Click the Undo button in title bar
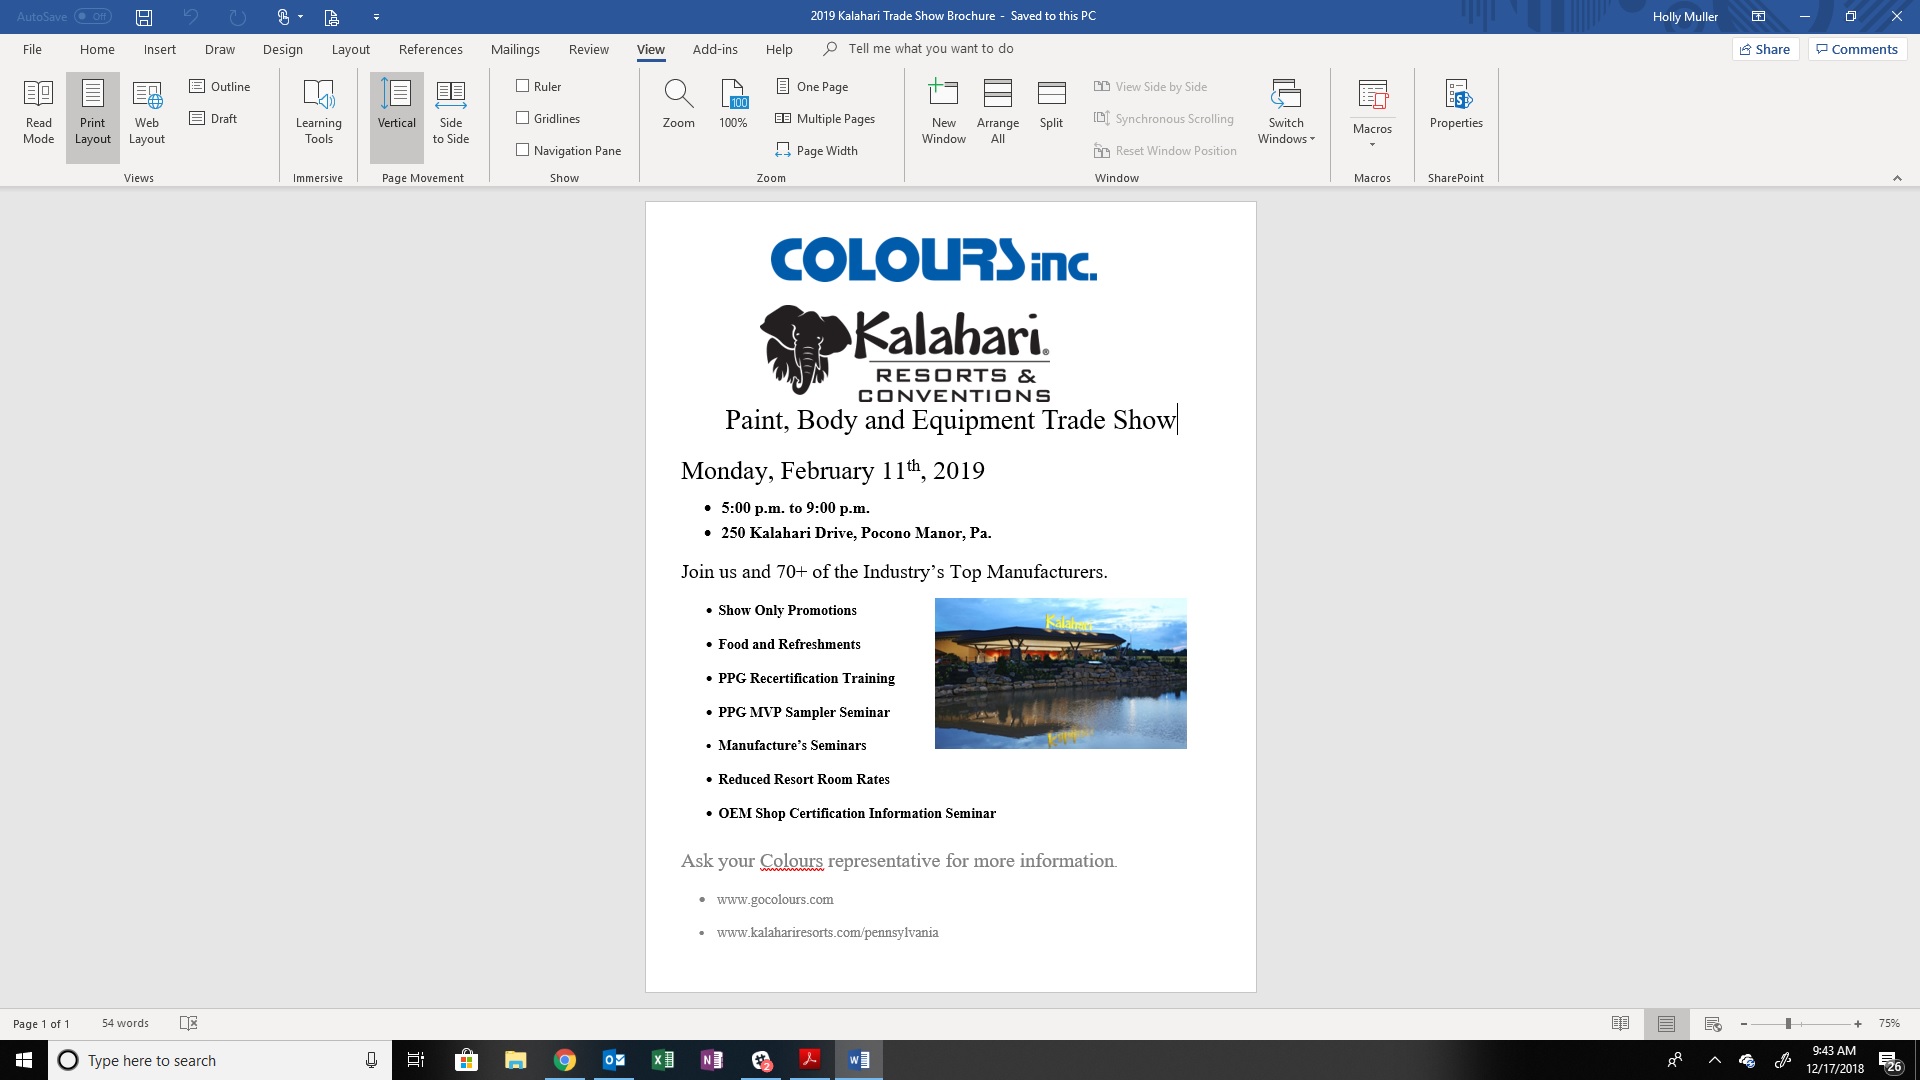Viewport: 1920px width, 1080px height. click(x=191, y=17)
